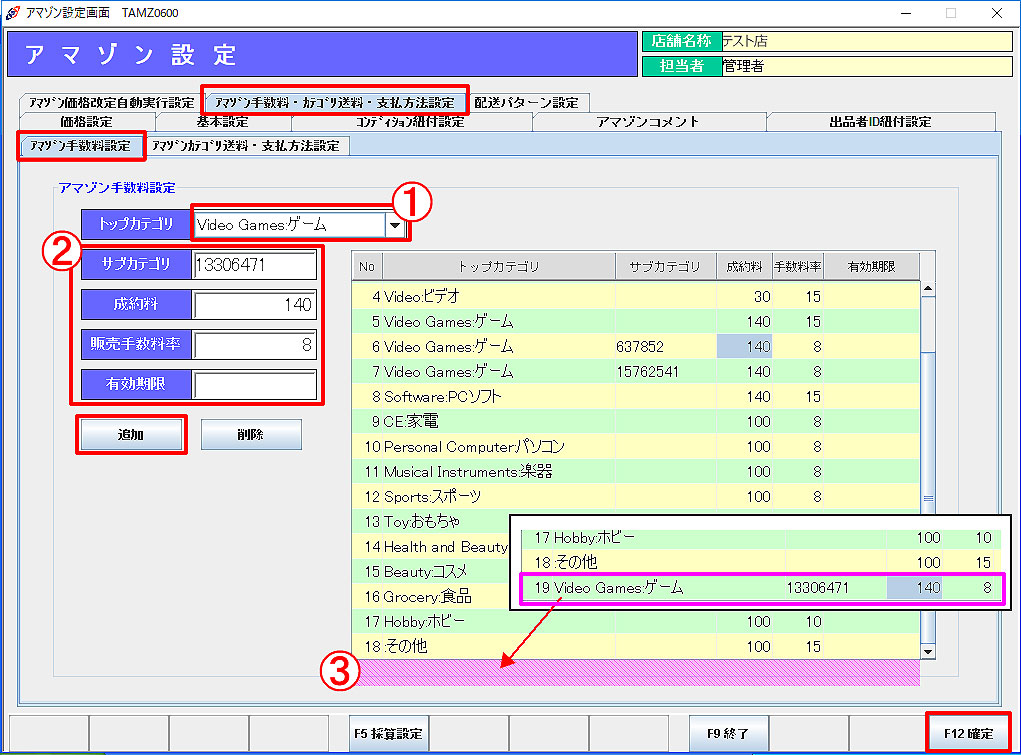Click the F12 確定 button
Image resolution: width=1021 pixels, height=755 pixels.
[x=968, y=733]
